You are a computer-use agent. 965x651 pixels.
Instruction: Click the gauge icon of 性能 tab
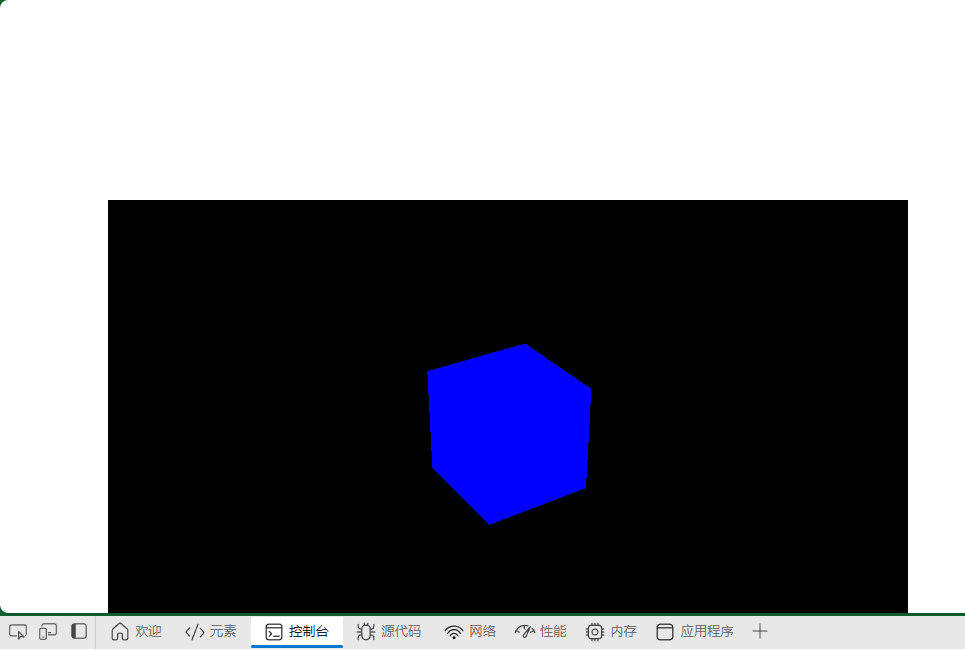tap(524, 631)
